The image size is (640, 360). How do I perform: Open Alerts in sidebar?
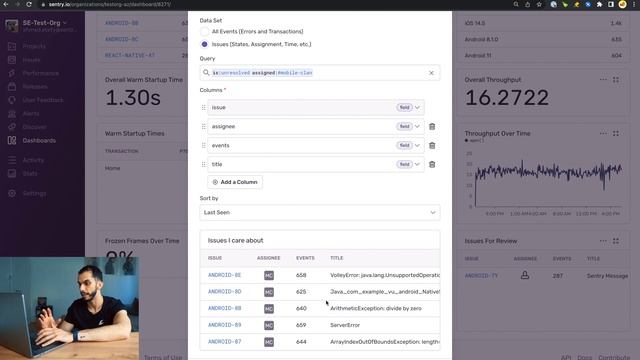click(x=31, y=114)
